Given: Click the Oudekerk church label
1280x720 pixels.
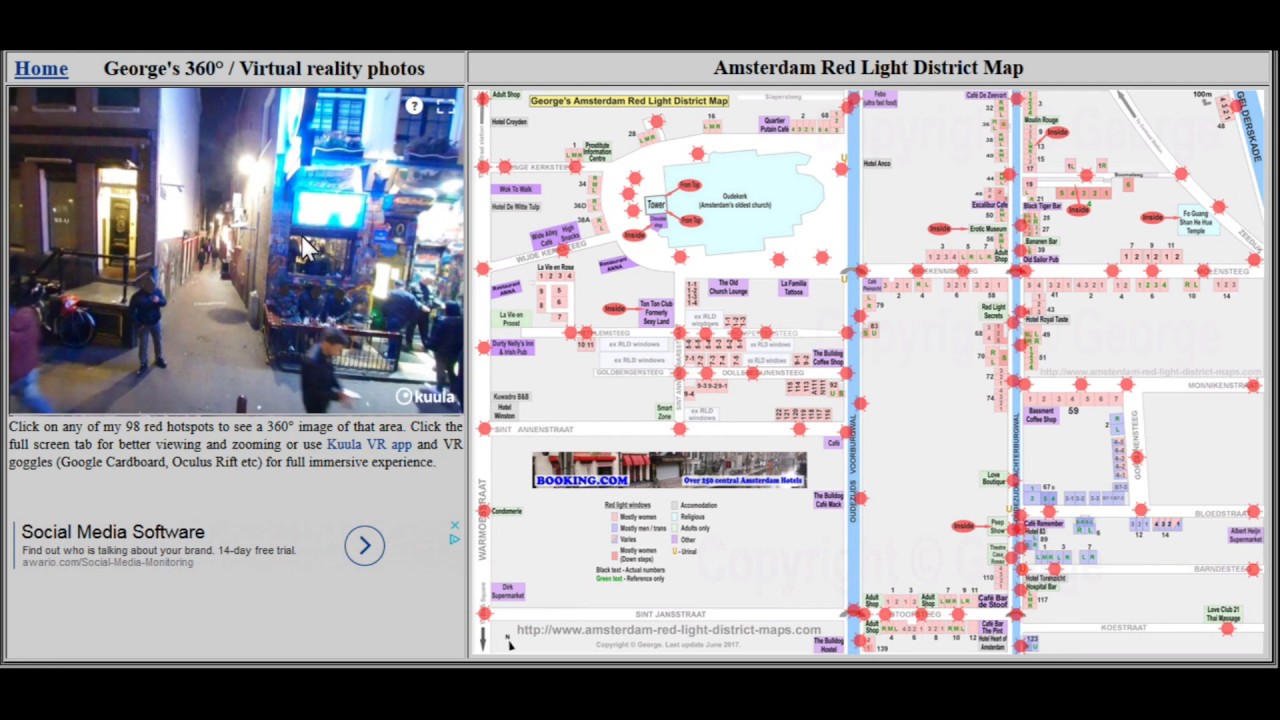Looking at the screenshot, I should (735, 201).
